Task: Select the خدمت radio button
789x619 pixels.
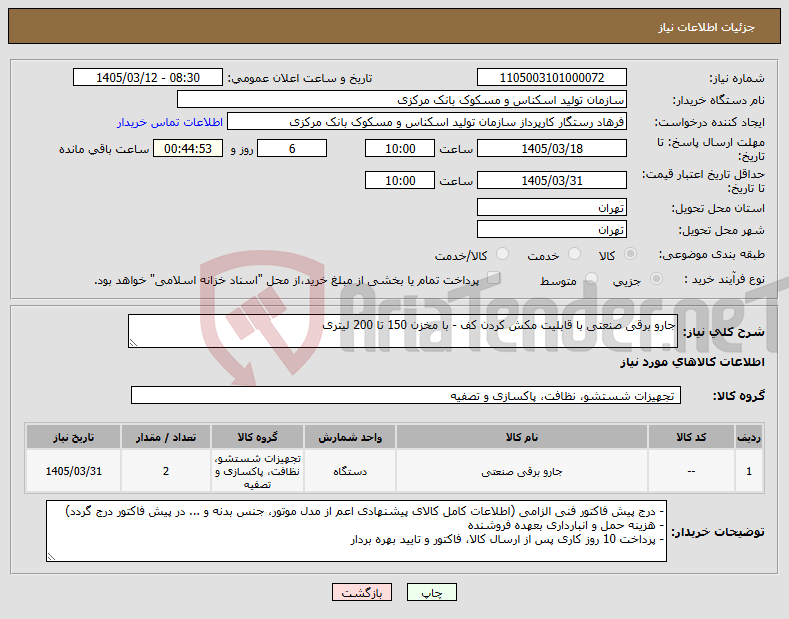Action: (574, 254)
